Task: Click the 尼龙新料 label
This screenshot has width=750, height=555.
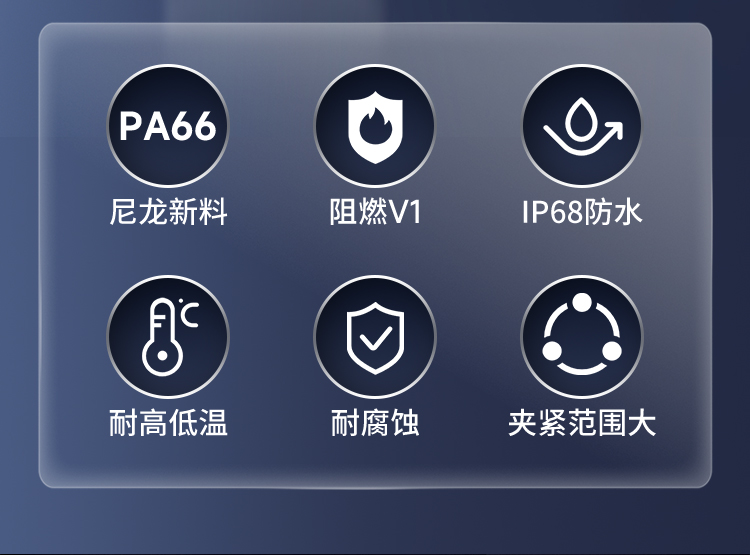Action: point(168,211)
